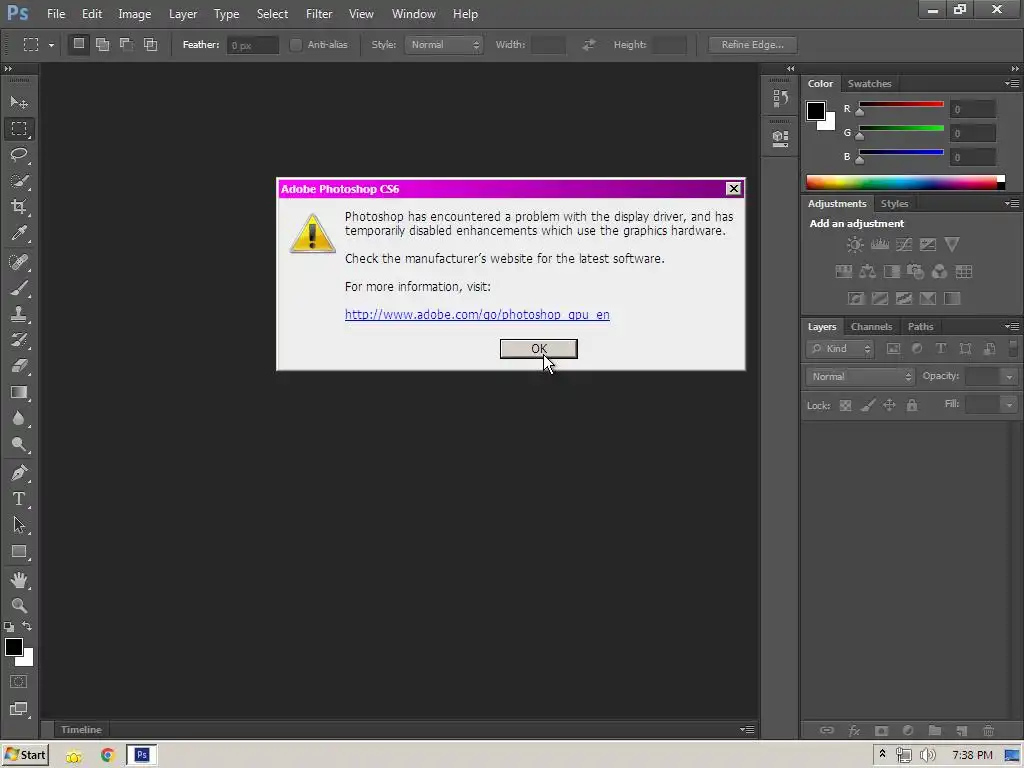This screenshot has width=1024, height=768.
Task: Toggle Lock transparent pixels
Action: 845,406
